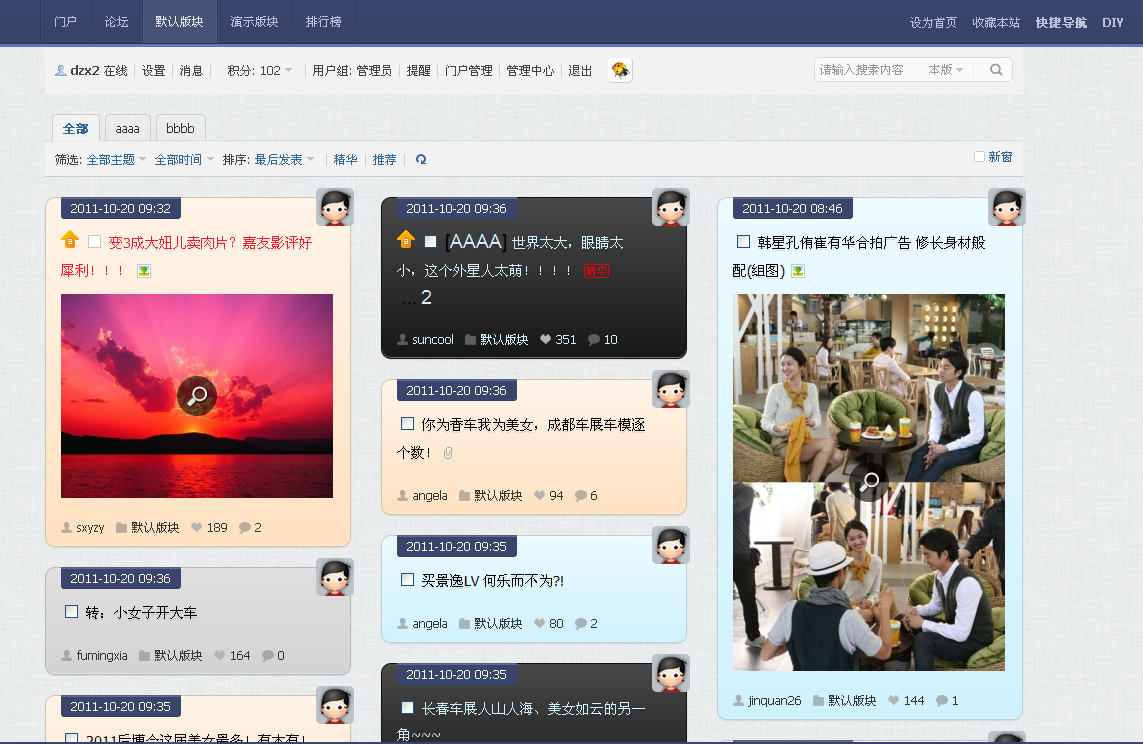Click the comment bubble beside 6 on angela's post

click(x=581, y=496)
